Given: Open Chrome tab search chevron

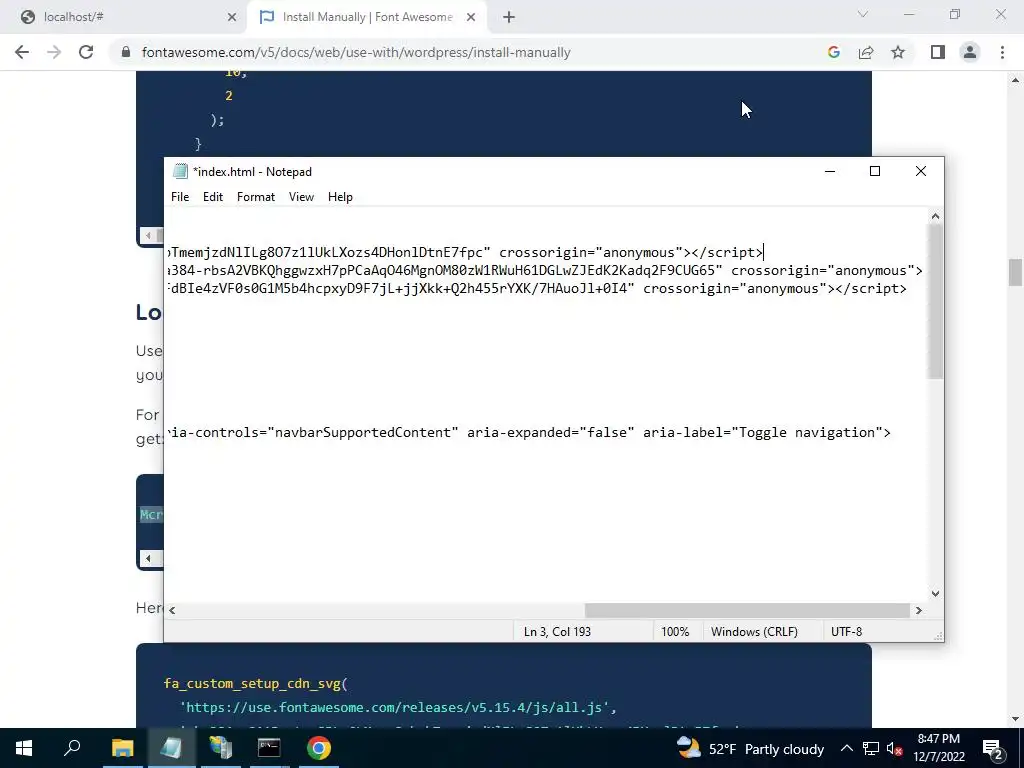Looking at the screenshot, I should point(863,14).
